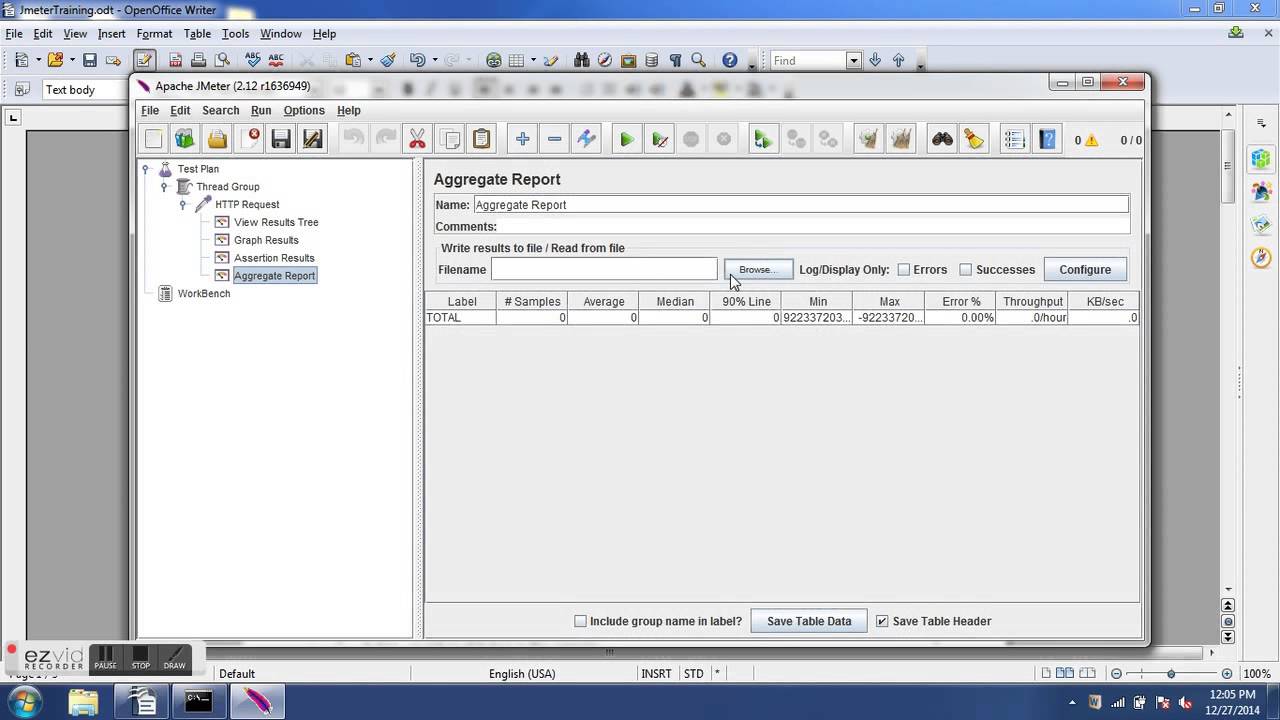The height and width of the screenshot is (720, 1280).
Task: Click the New test plan icon in JMeter
Action: (153, 140)
